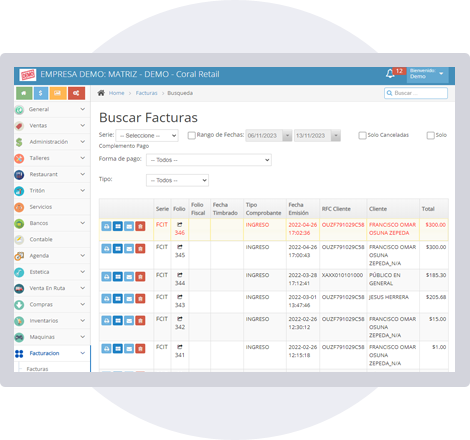Click the green home shortcut button
Screen dimensions: 470x440
click(24, 93)
